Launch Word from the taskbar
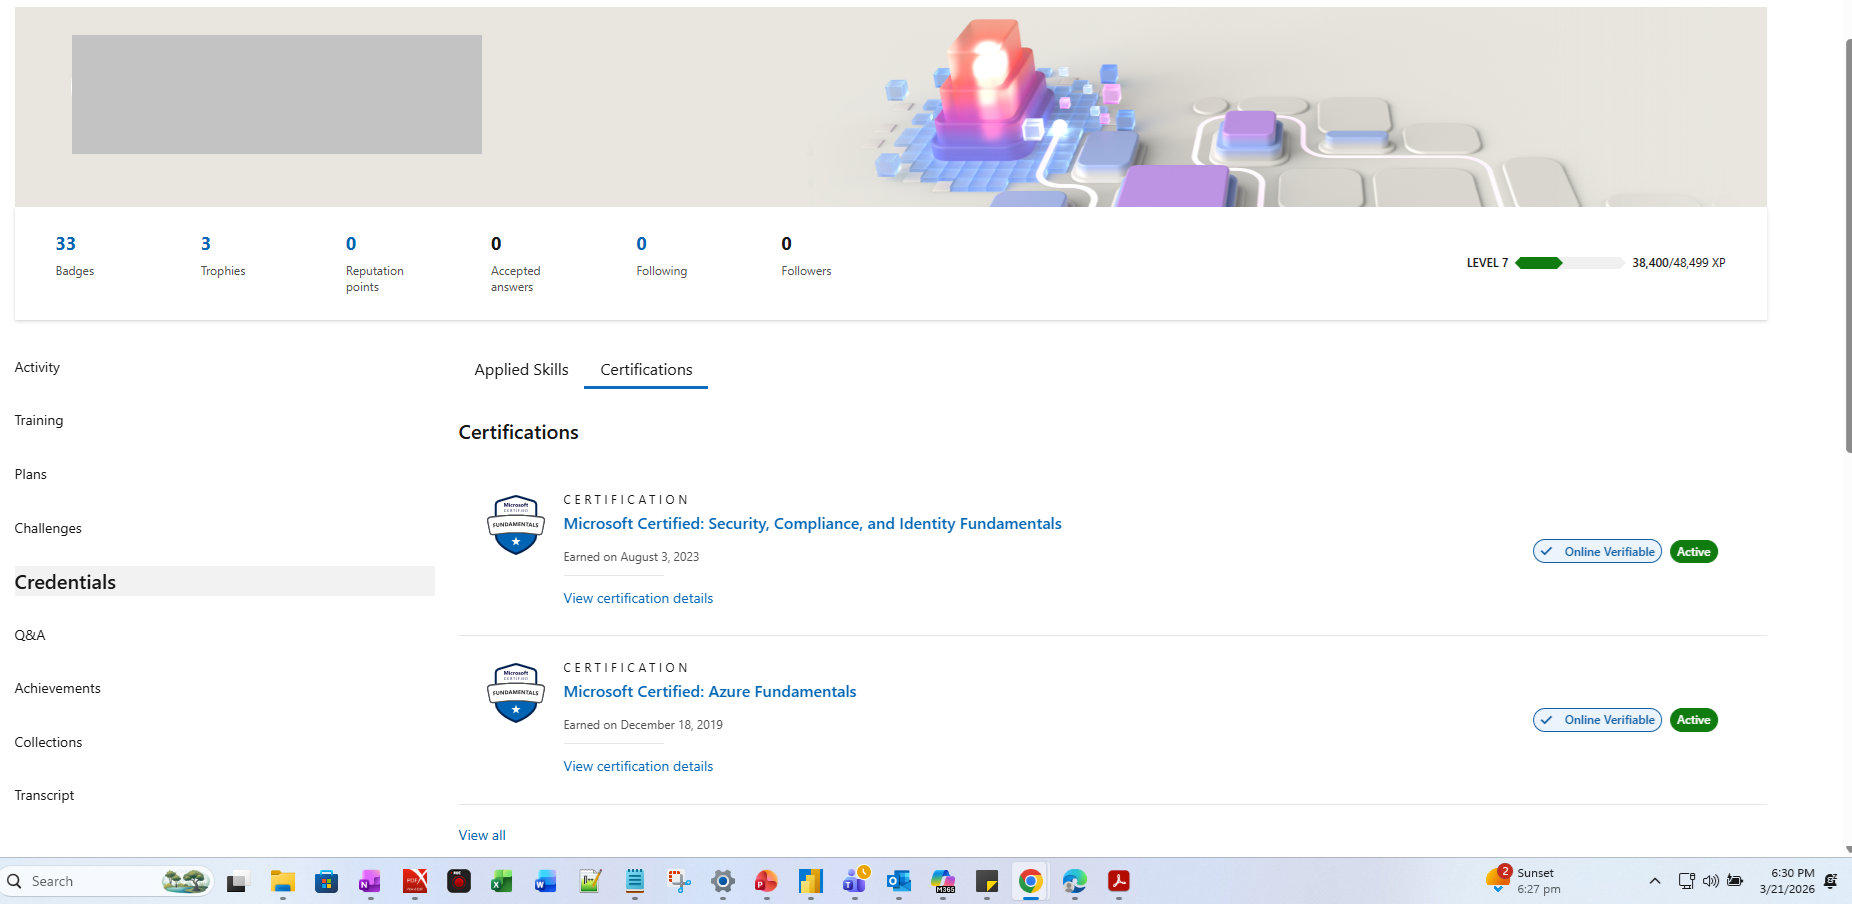Screen dimensions: 1852x904 click(546, 881)
